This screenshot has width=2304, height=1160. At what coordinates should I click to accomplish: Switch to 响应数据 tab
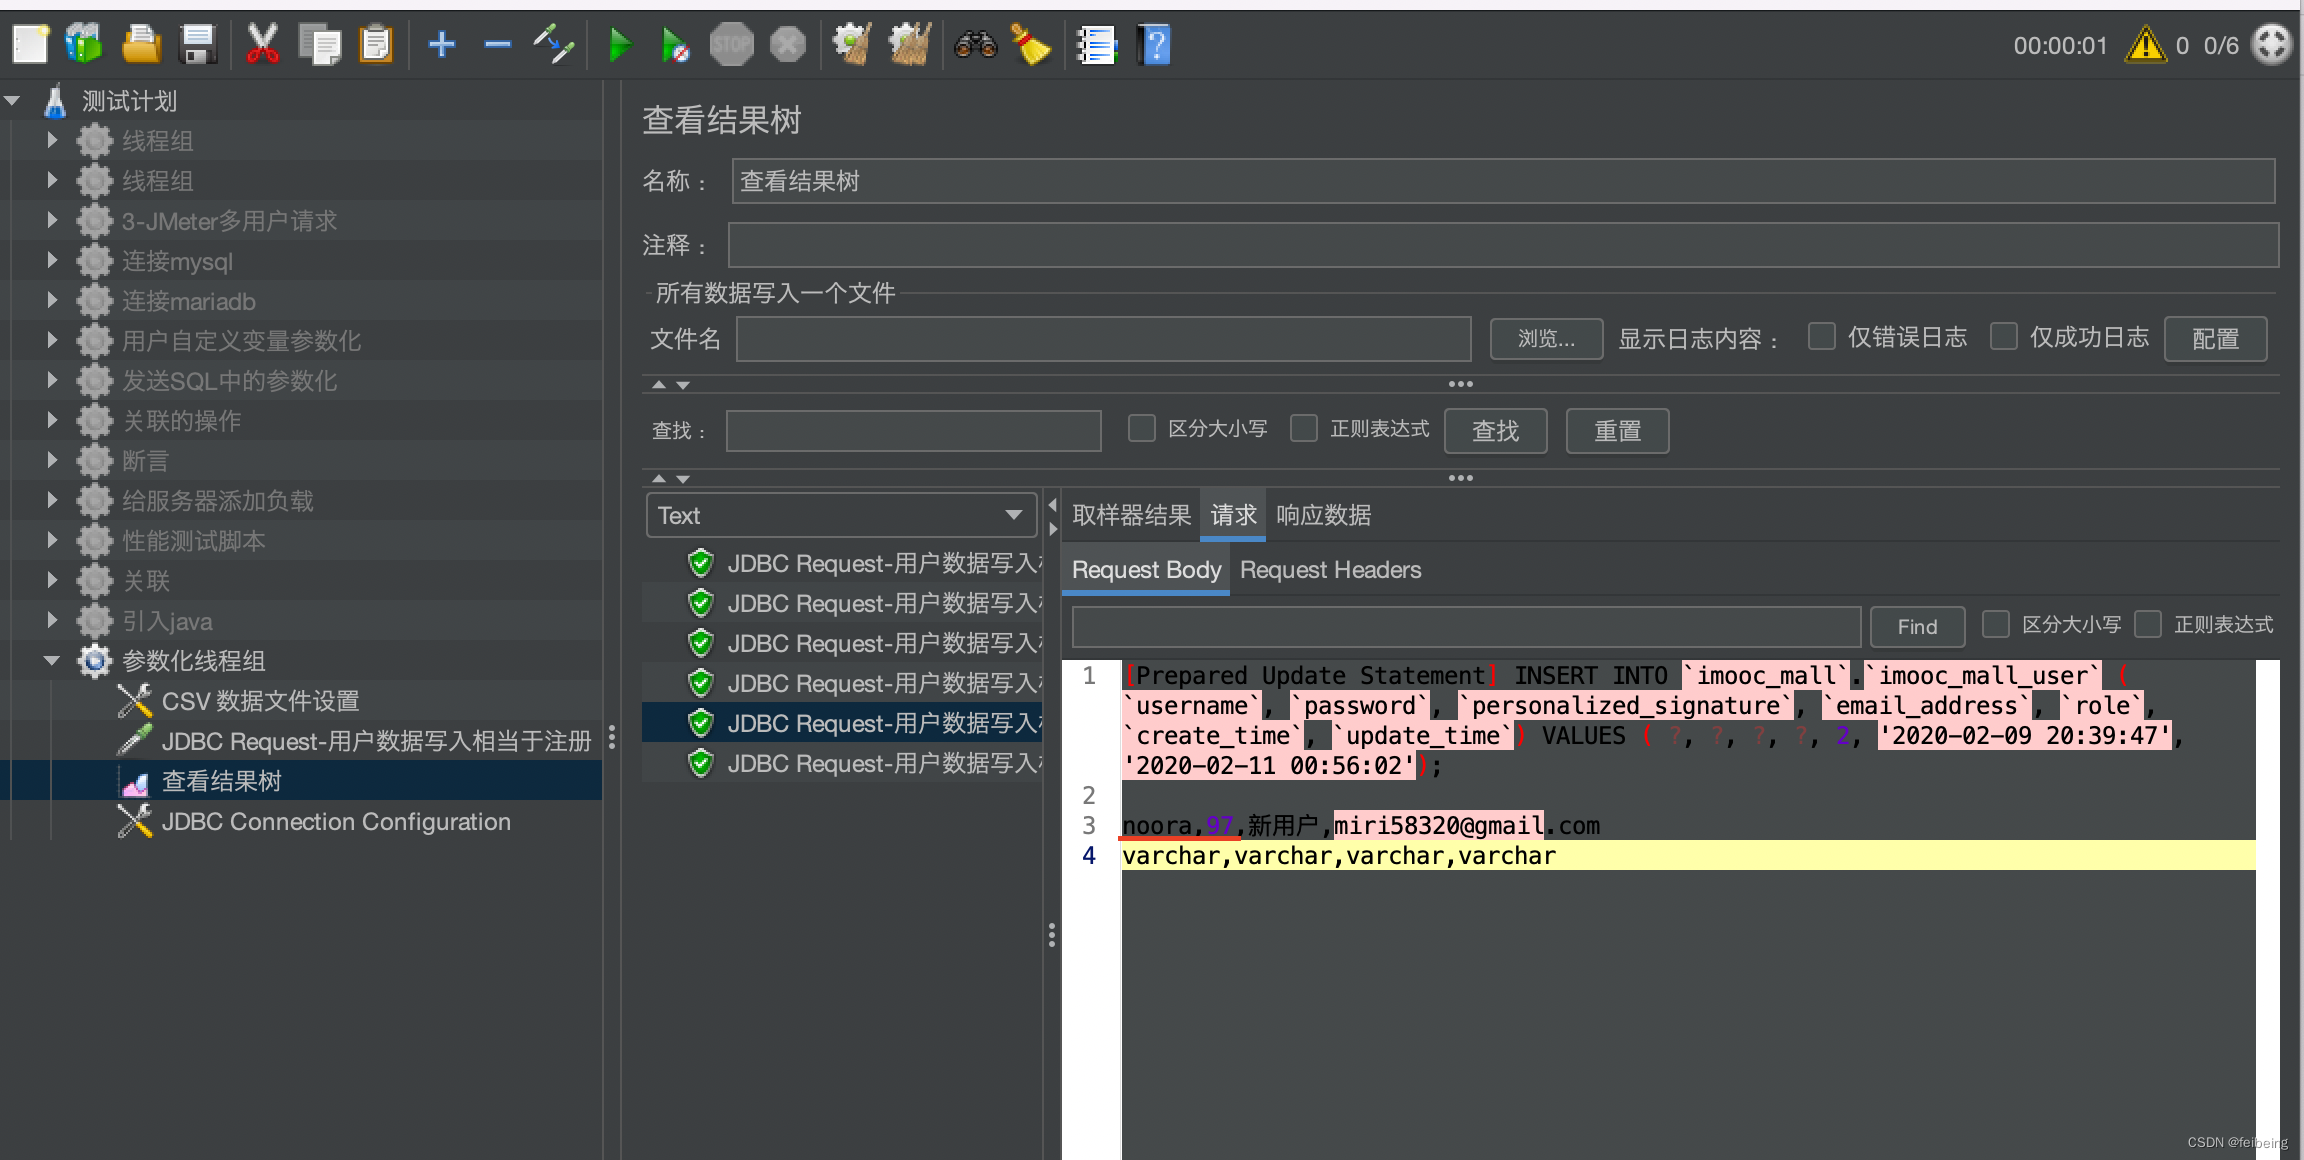pos(1323,516)
